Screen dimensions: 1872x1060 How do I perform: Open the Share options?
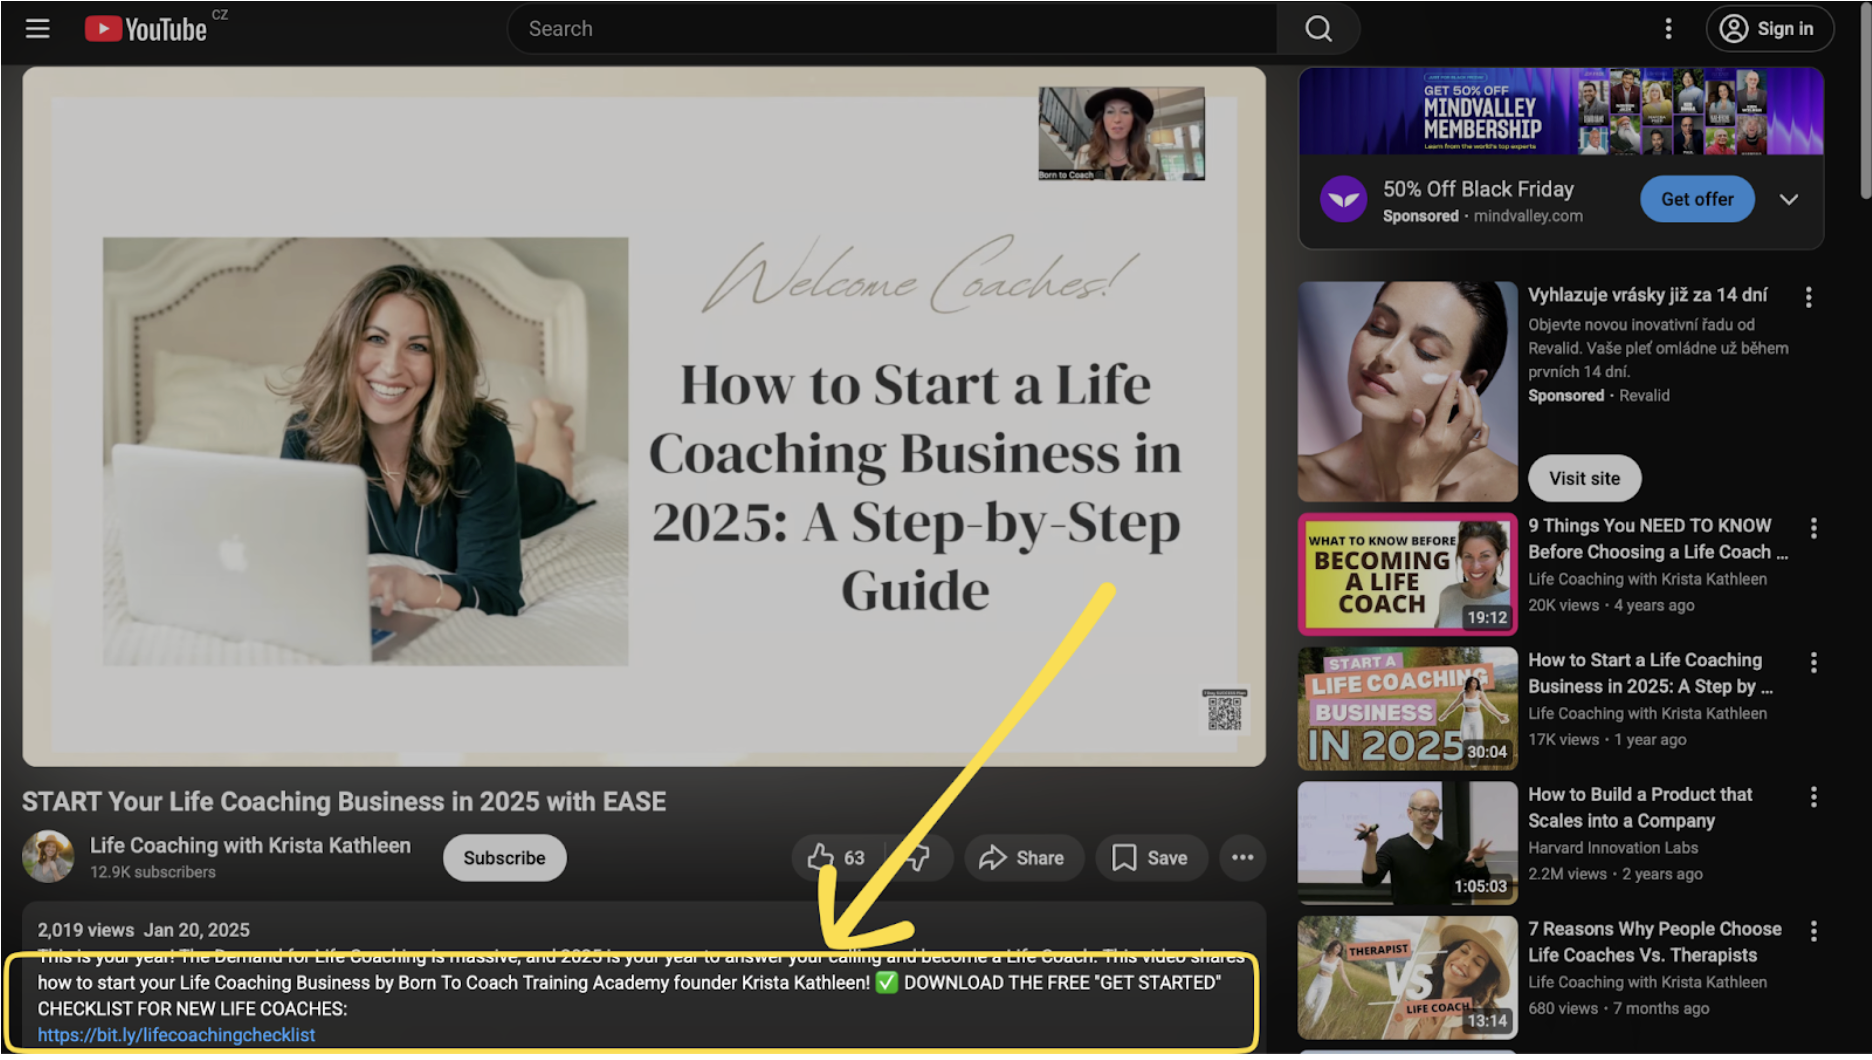(x=1022, y=857)
